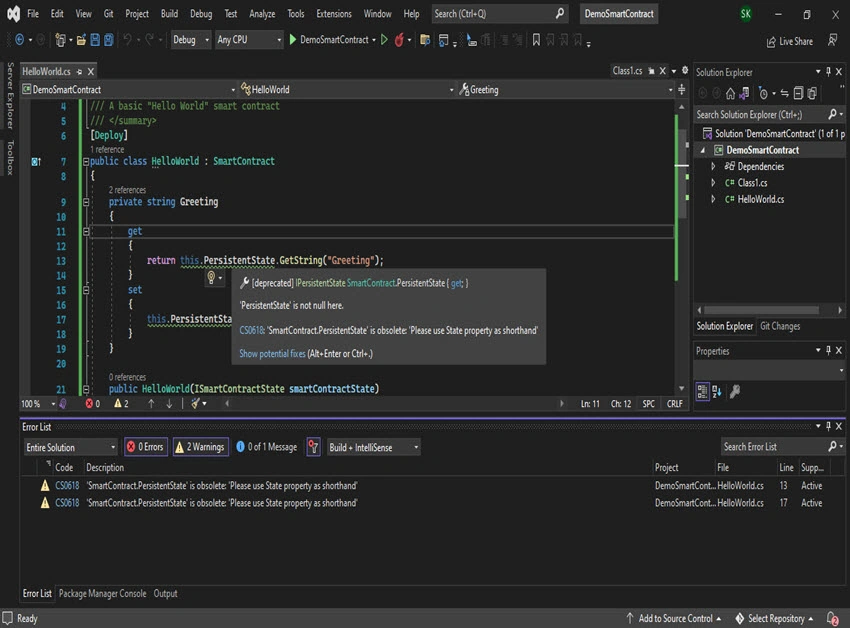The width and height of the screenshot is (850, 628).
Task: Click the Solution Explorer search magnifier icon
Action: pyautogui.click(x=833, y=114)
